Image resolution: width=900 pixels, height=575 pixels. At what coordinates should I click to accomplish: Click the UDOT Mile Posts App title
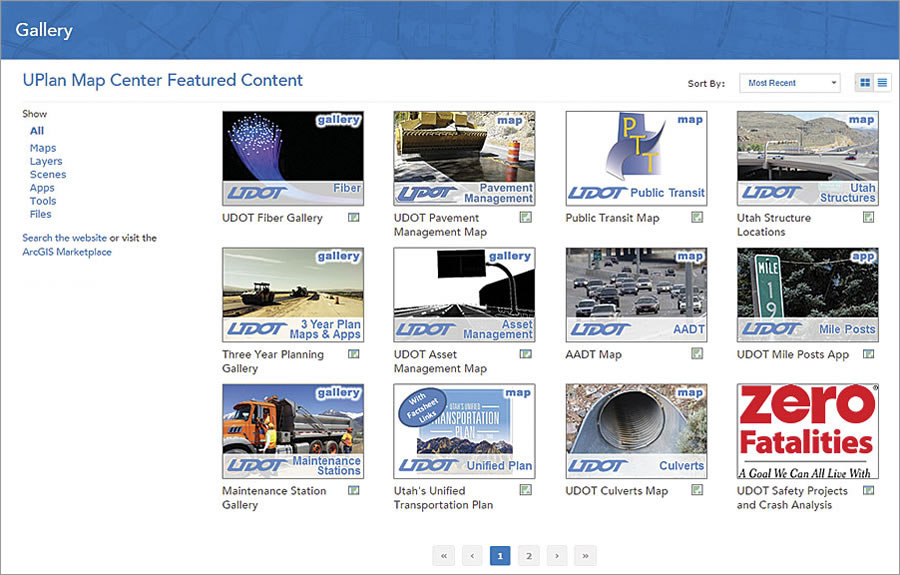click(793, 355)
